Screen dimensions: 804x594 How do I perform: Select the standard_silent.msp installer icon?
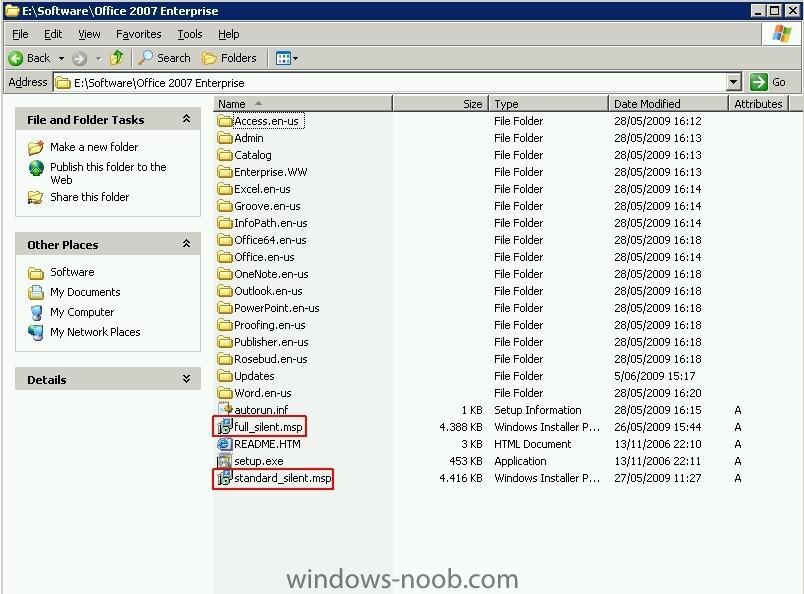[225, 478]
